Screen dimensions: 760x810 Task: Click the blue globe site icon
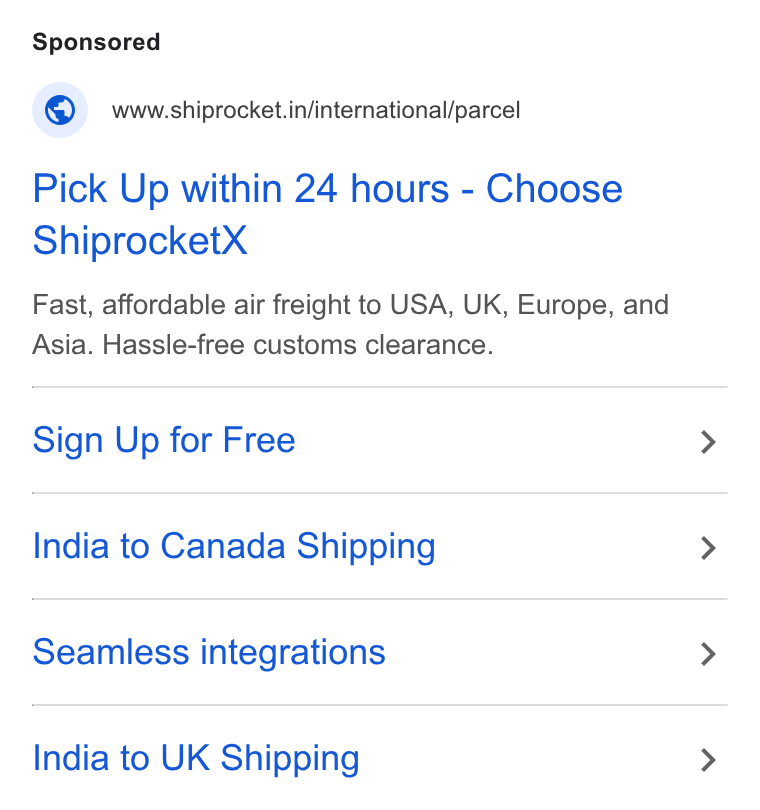point(60,110)
